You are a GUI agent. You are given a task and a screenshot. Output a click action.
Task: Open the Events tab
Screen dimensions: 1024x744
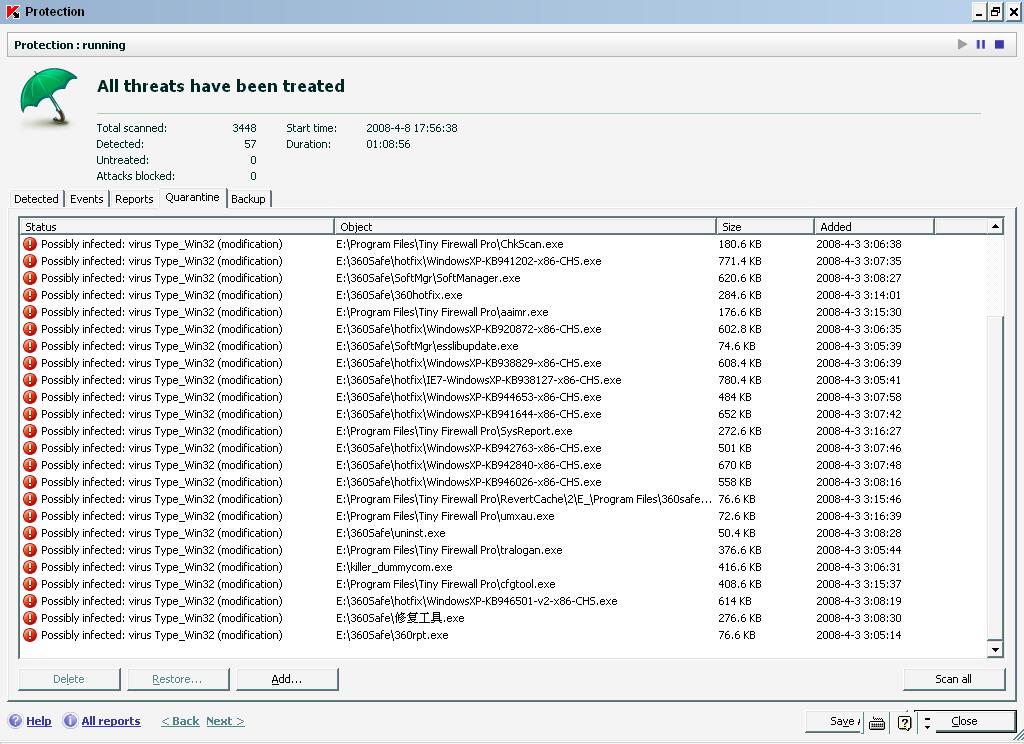click(87, 199)
